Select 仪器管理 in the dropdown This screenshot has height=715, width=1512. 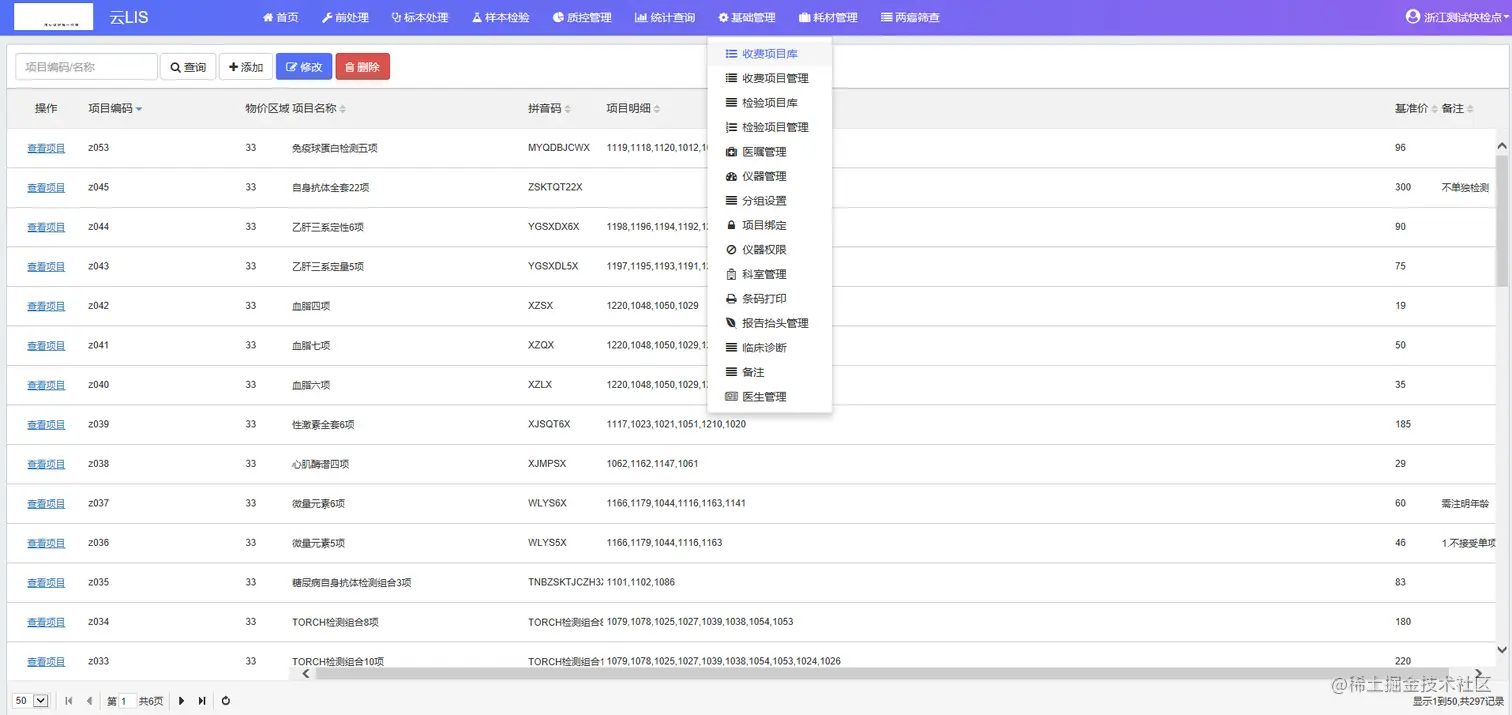pos(769,176)
